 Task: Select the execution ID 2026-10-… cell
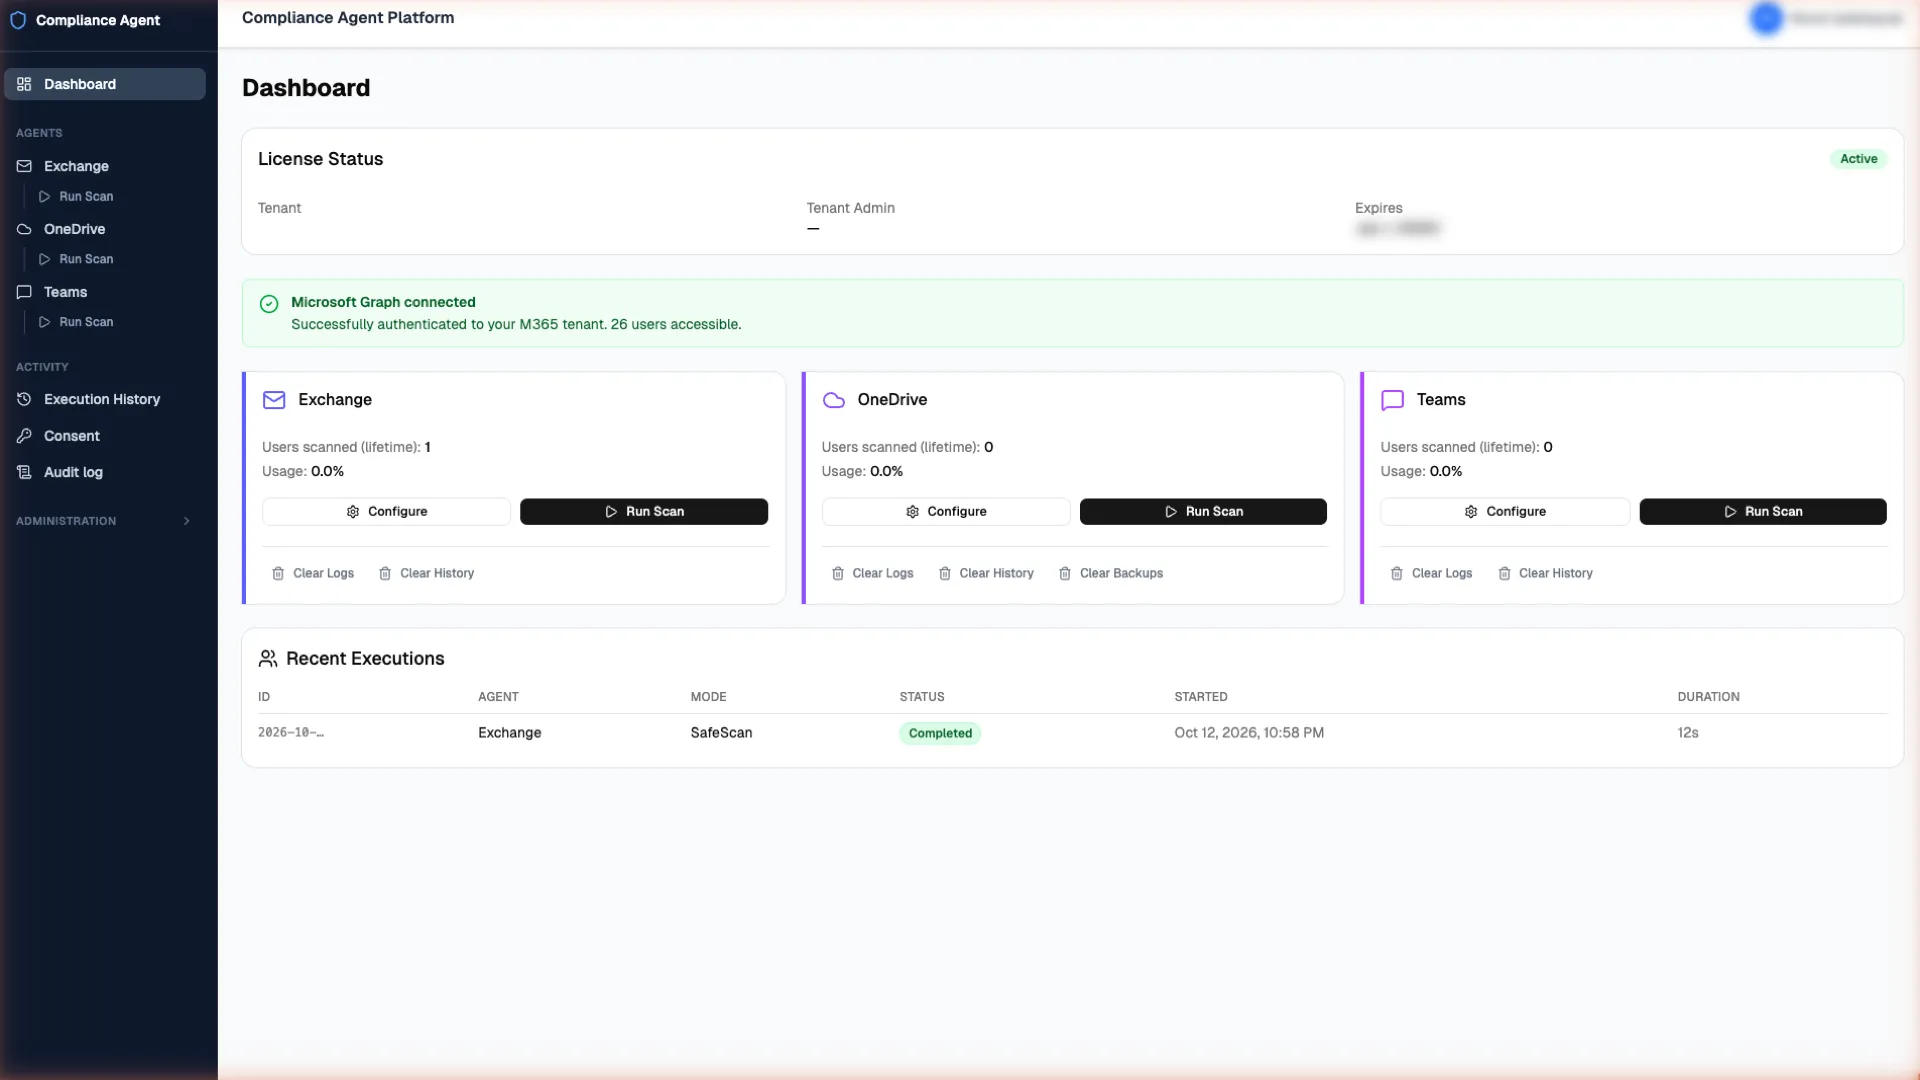point(291,733)
